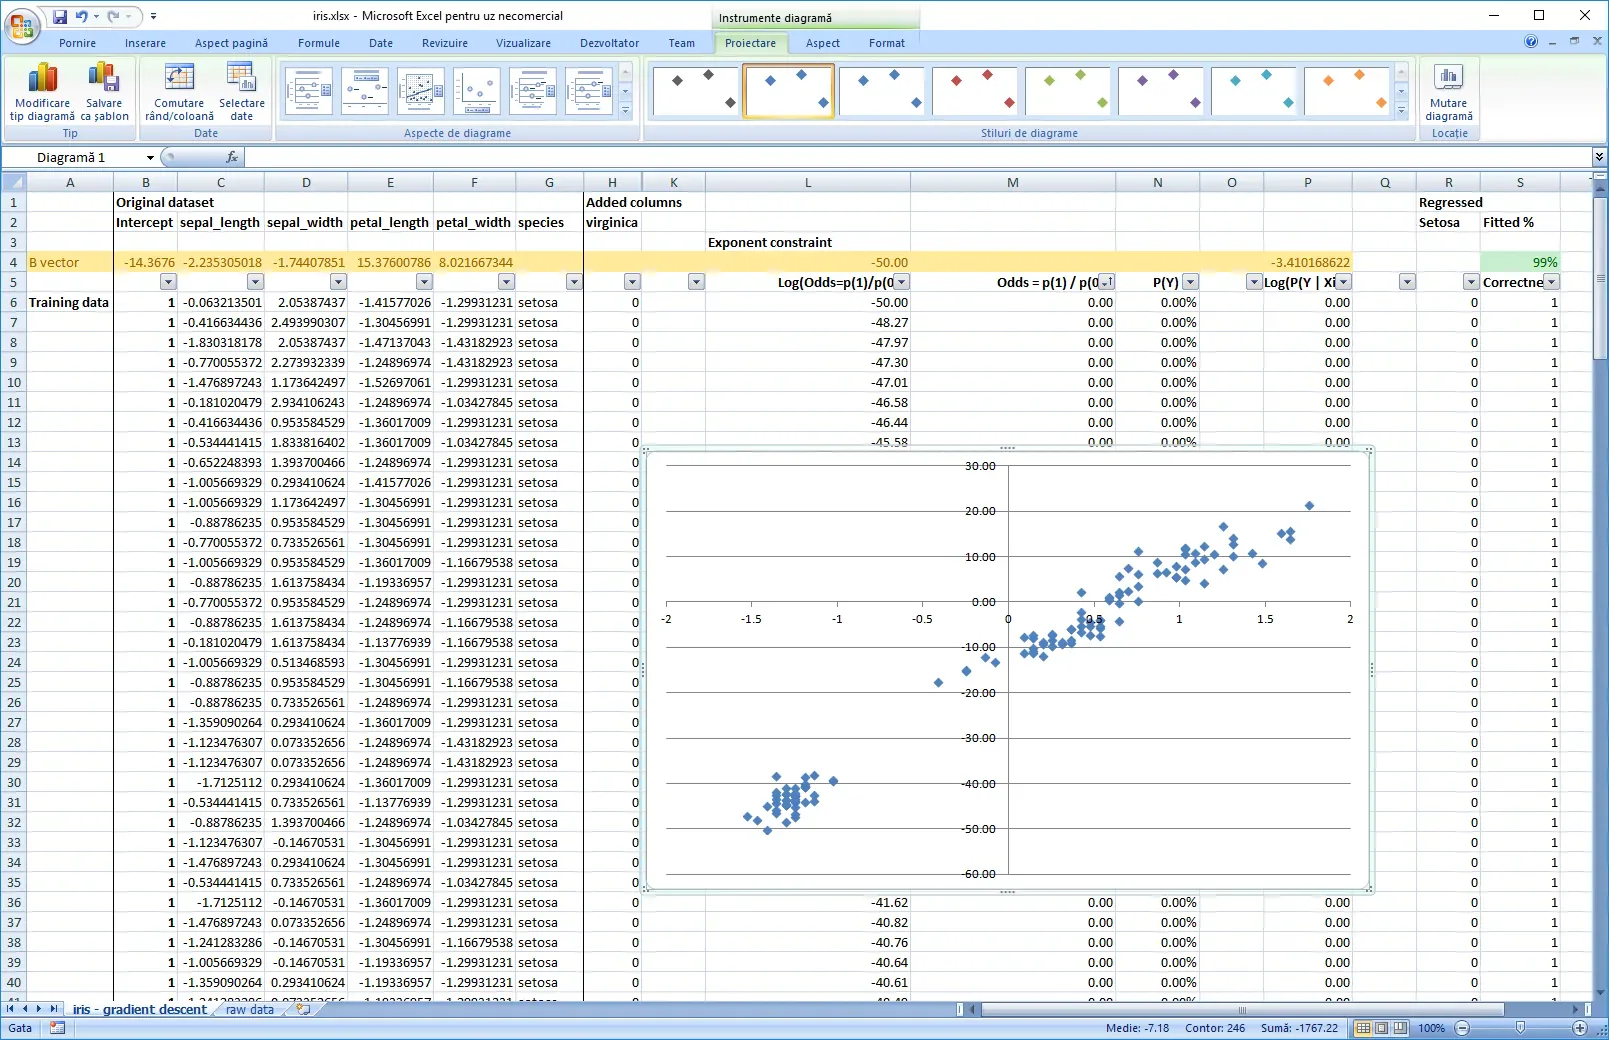Screen dimensions: 1609x1040
Task: Open the Inserare ribbon tab
Action: [x=145, y=43]
